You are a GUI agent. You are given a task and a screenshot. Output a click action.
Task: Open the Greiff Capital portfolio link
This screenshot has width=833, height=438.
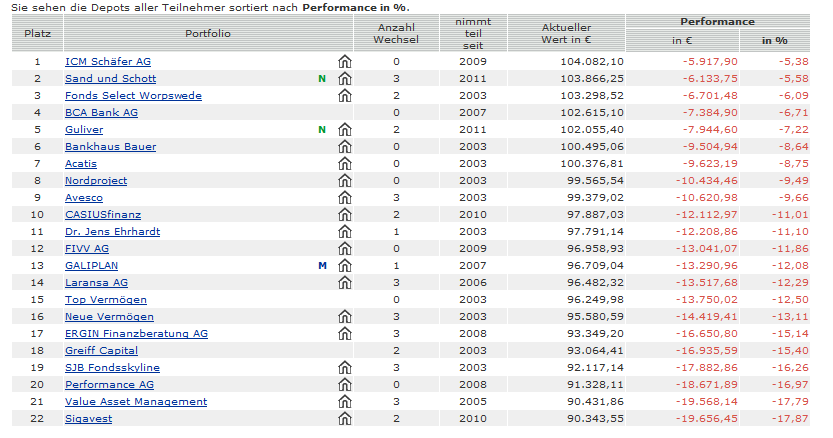click(x=103, y=351)
